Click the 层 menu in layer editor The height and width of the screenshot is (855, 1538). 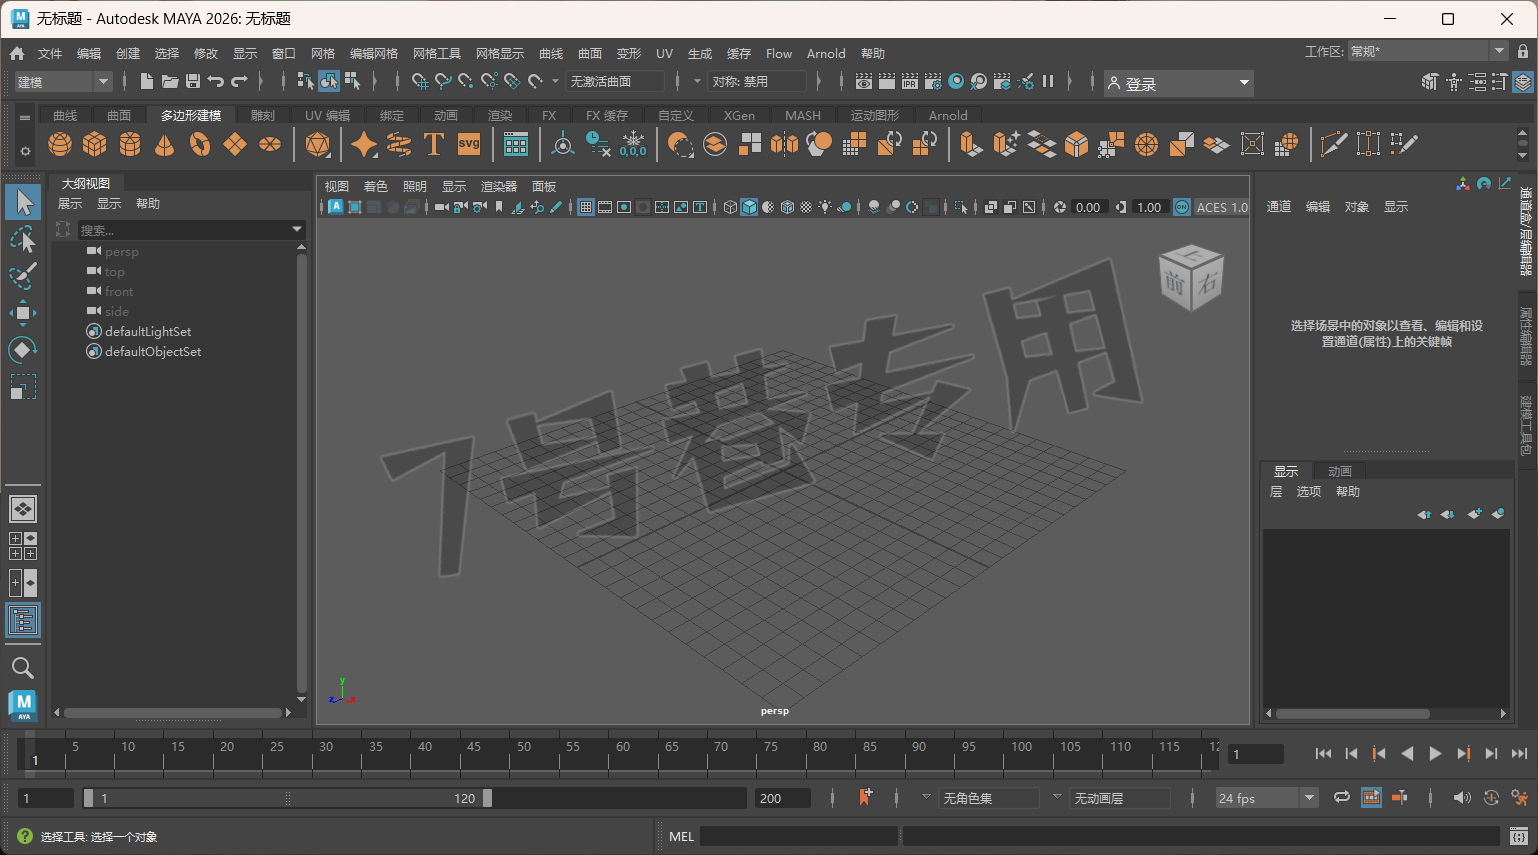[1276, 492]
